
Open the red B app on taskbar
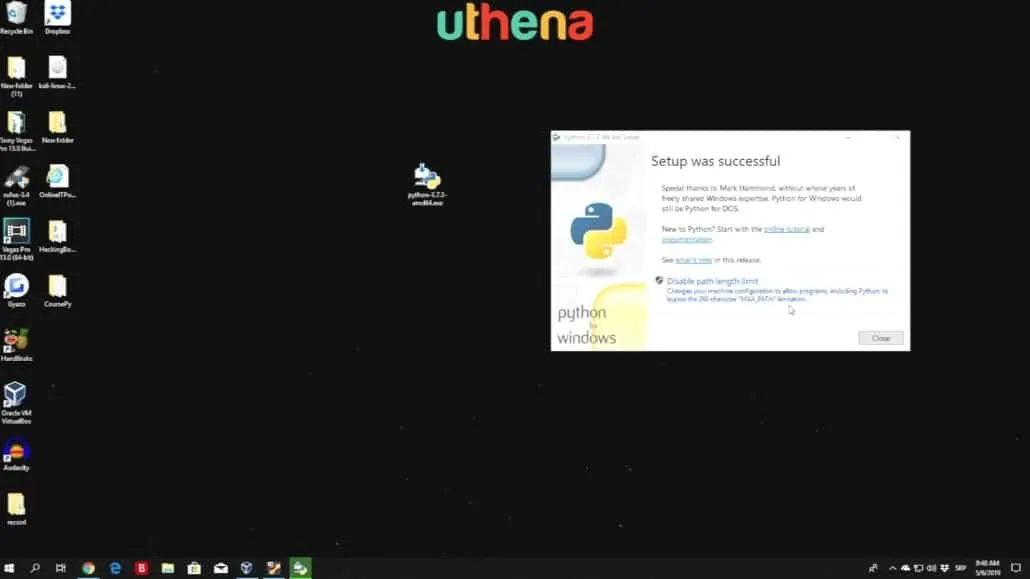(x=141, y=568)
